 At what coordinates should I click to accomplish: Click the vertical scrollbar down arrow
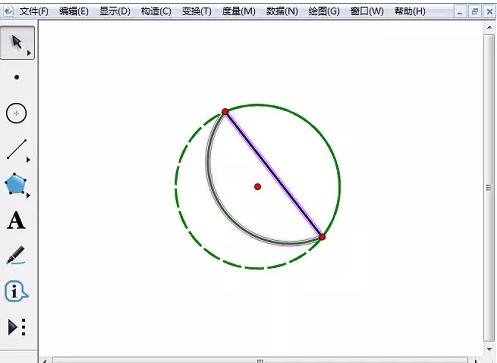pyautogui.click(x=489, y=349)
